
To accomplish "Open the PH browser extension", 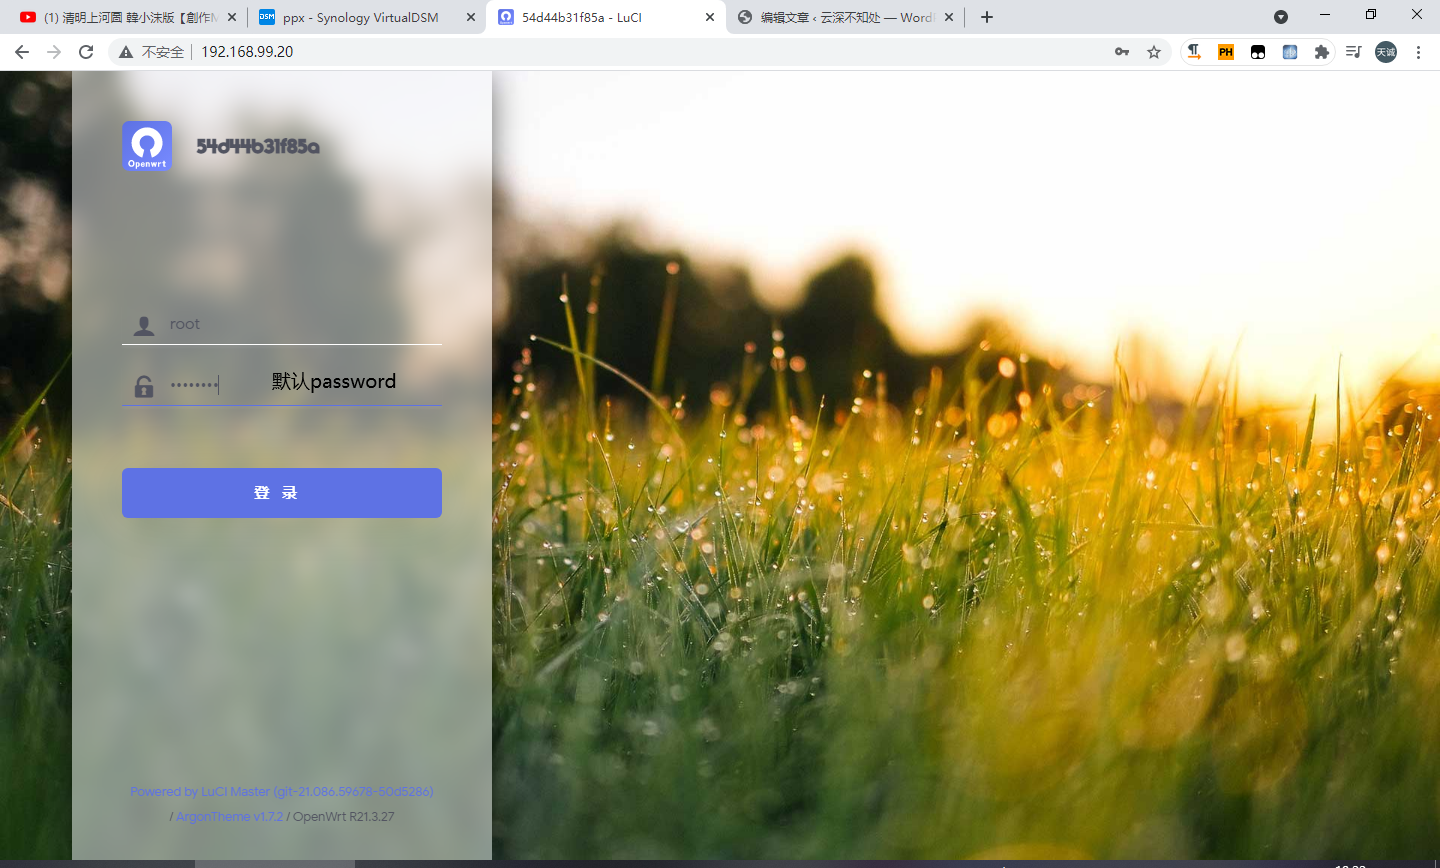I will 1225,51.
